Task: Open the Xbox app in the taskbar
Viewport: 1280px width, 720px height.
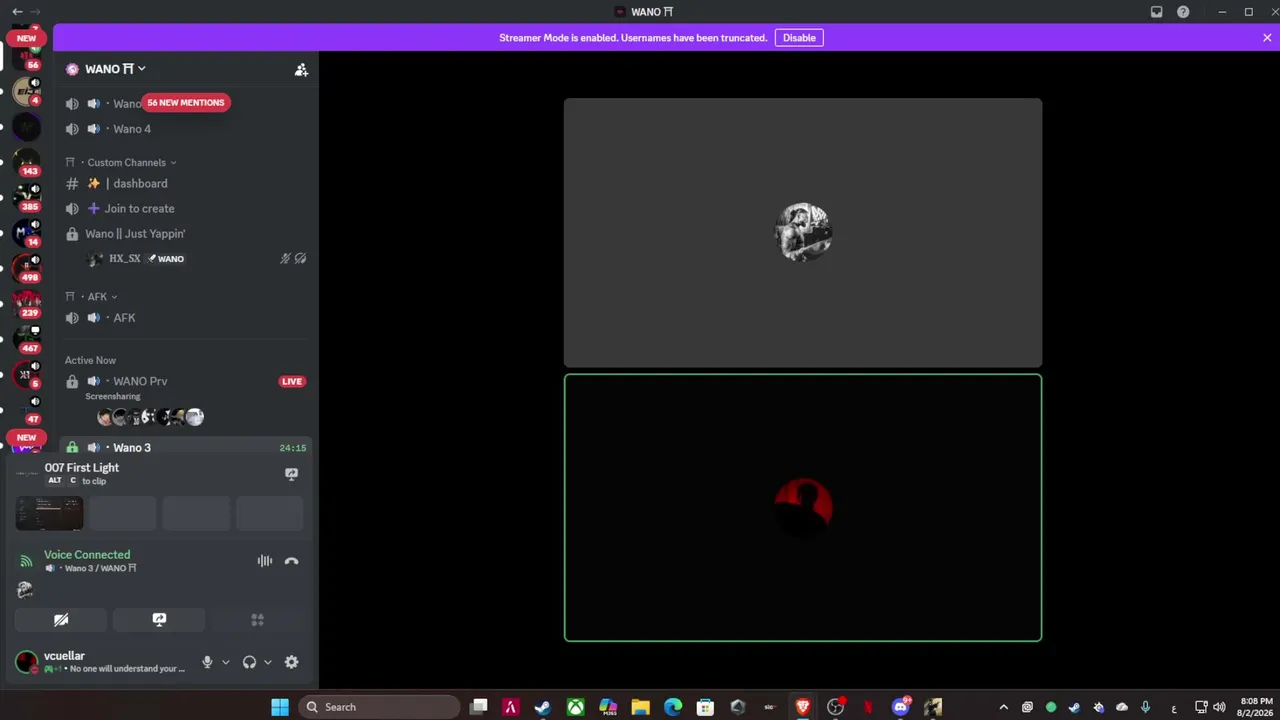Action: (576, 707)
